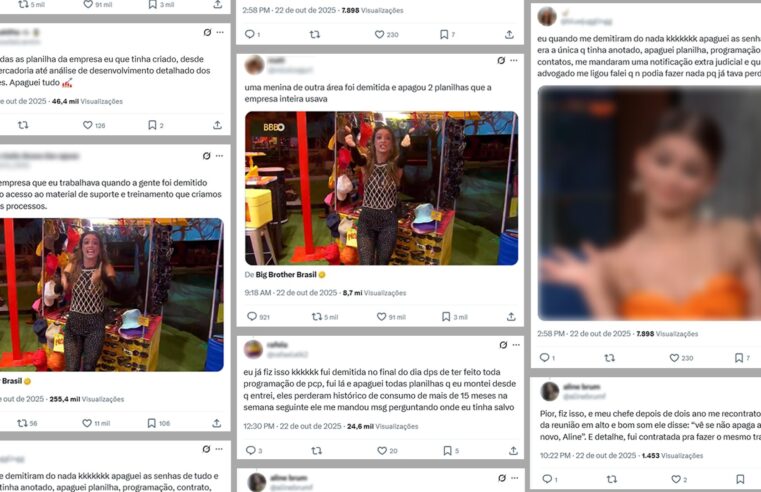The image size is (761, 492).
Task: Bookmark the left tweet showing 106 saves
Action: [151, 423]
